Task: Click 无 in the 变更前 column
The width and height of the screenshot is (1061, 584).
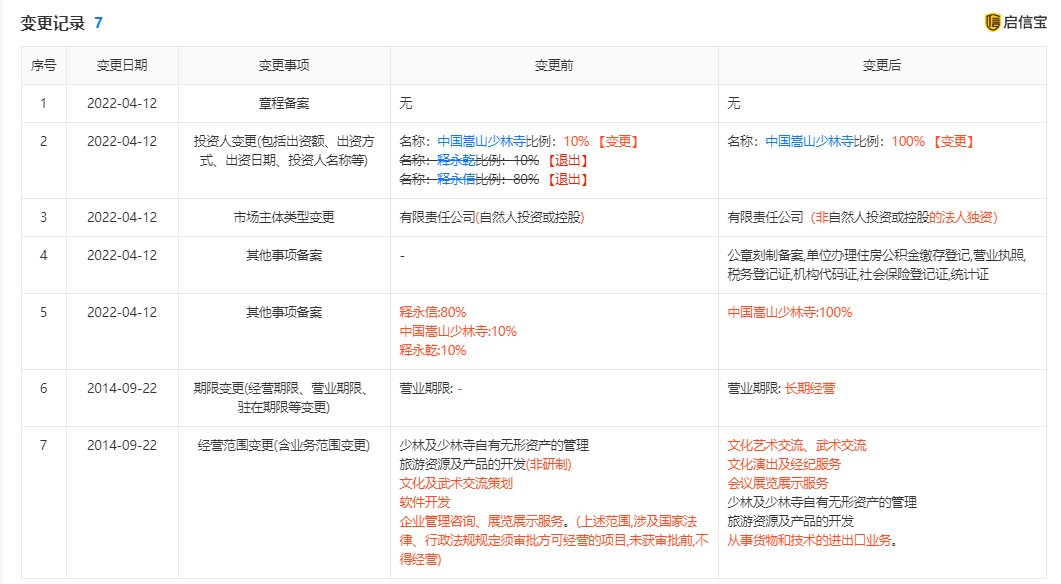Action: click(x=406, y=104)
